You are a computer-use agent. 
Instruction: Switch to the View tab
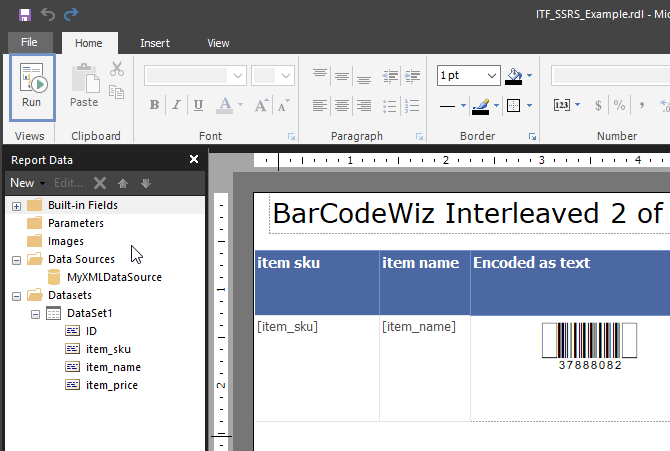tap(218, 43)
